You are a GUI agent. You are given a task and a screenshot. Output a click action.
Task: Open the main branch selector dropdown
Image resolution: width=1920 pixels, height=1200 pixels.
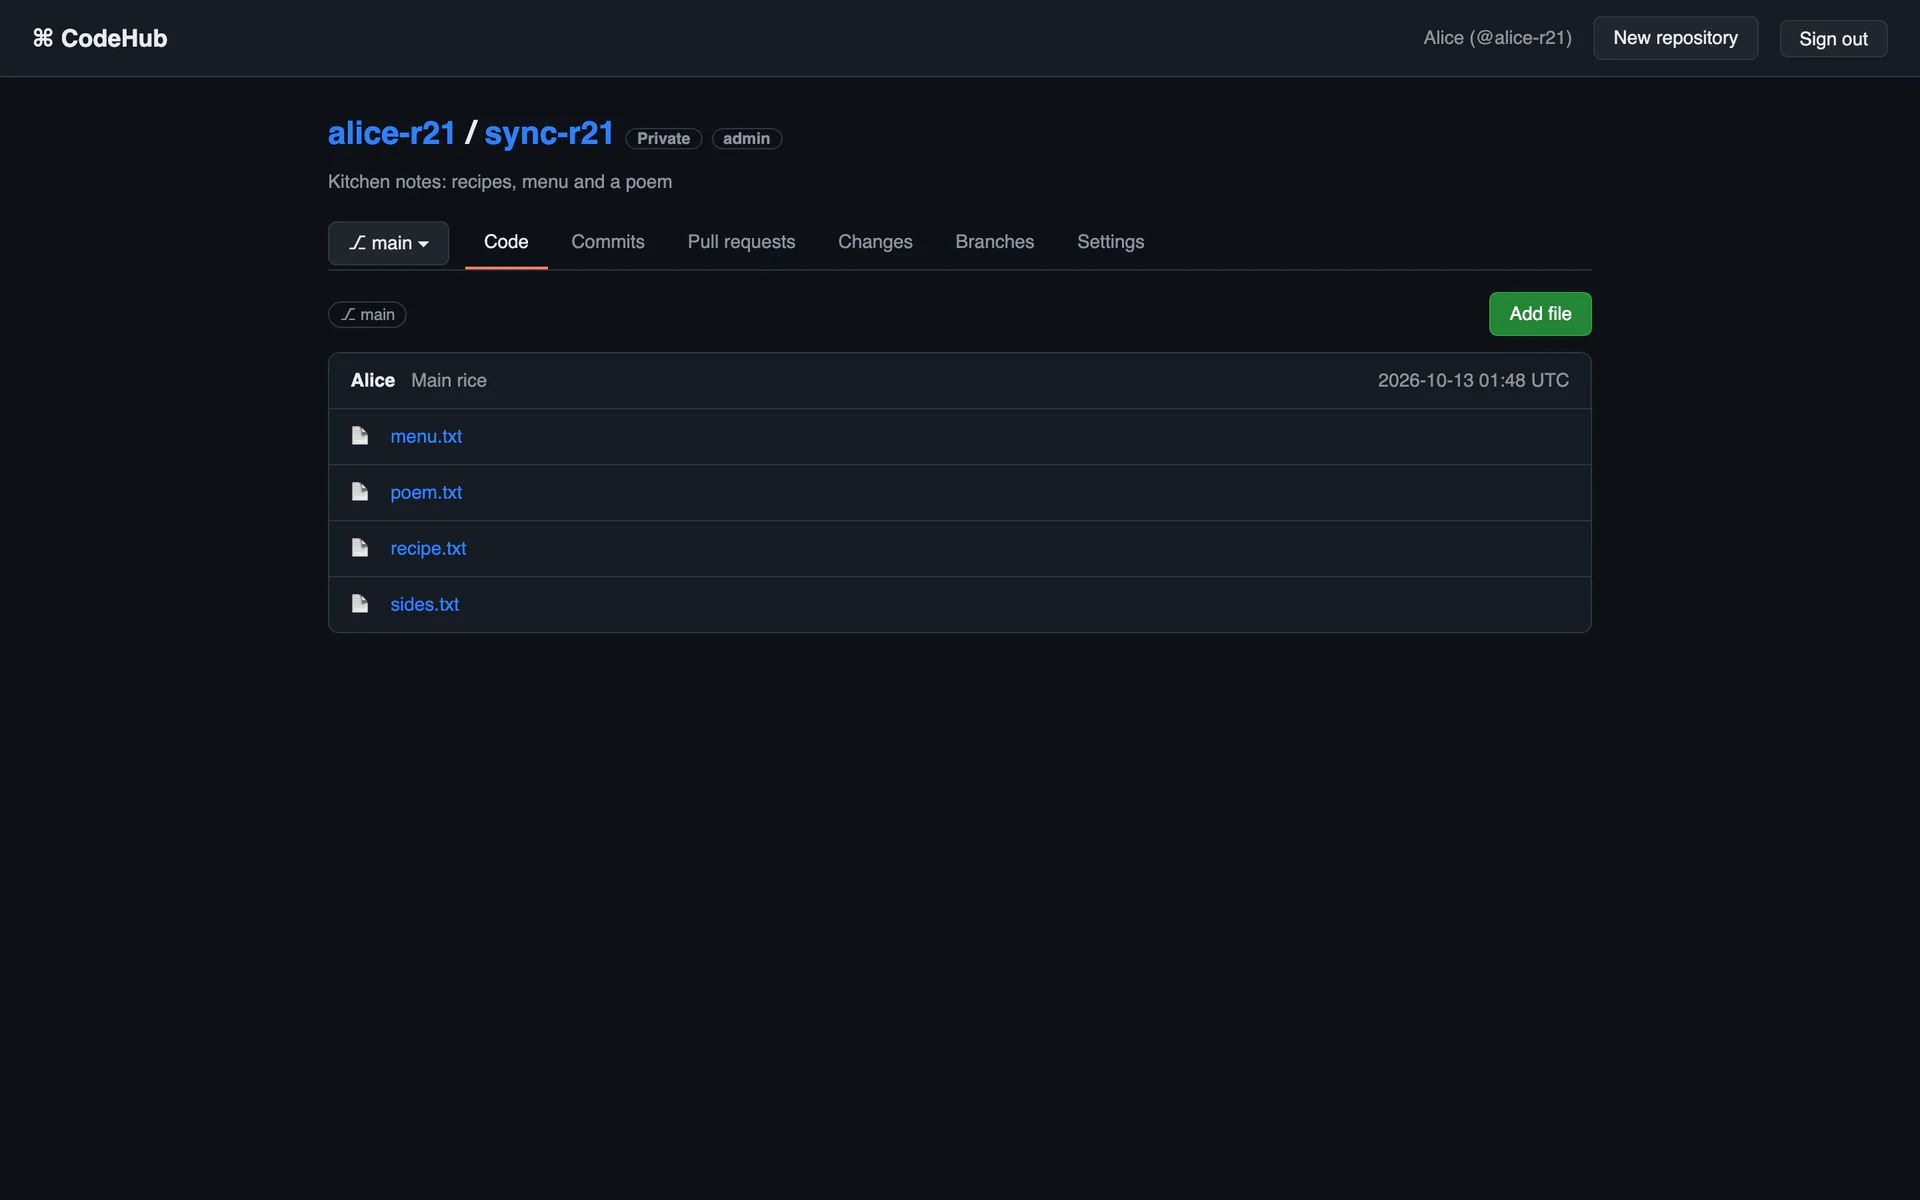point(388,243)
